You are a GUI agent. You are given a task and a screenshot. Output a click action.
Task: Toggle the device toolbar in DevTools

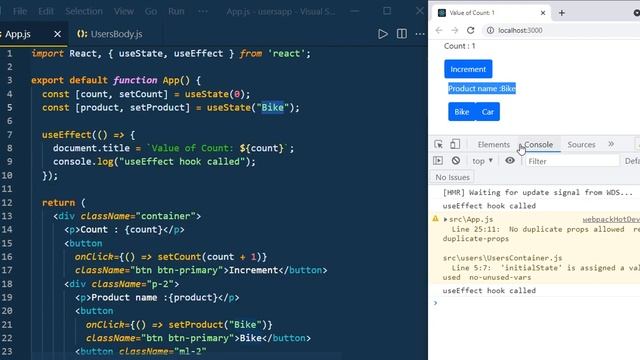point(455,144)
